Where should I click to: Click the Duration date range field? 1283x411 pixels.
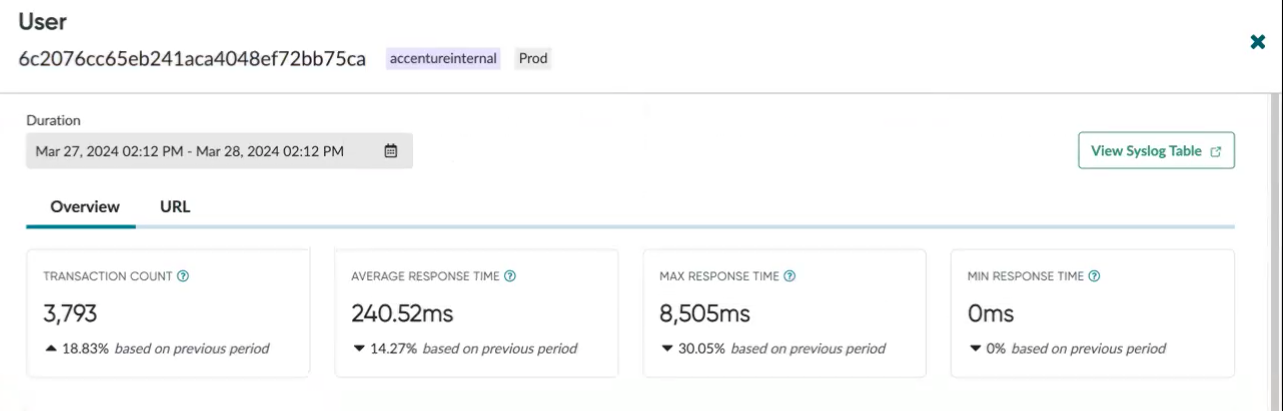coord(219,151)
